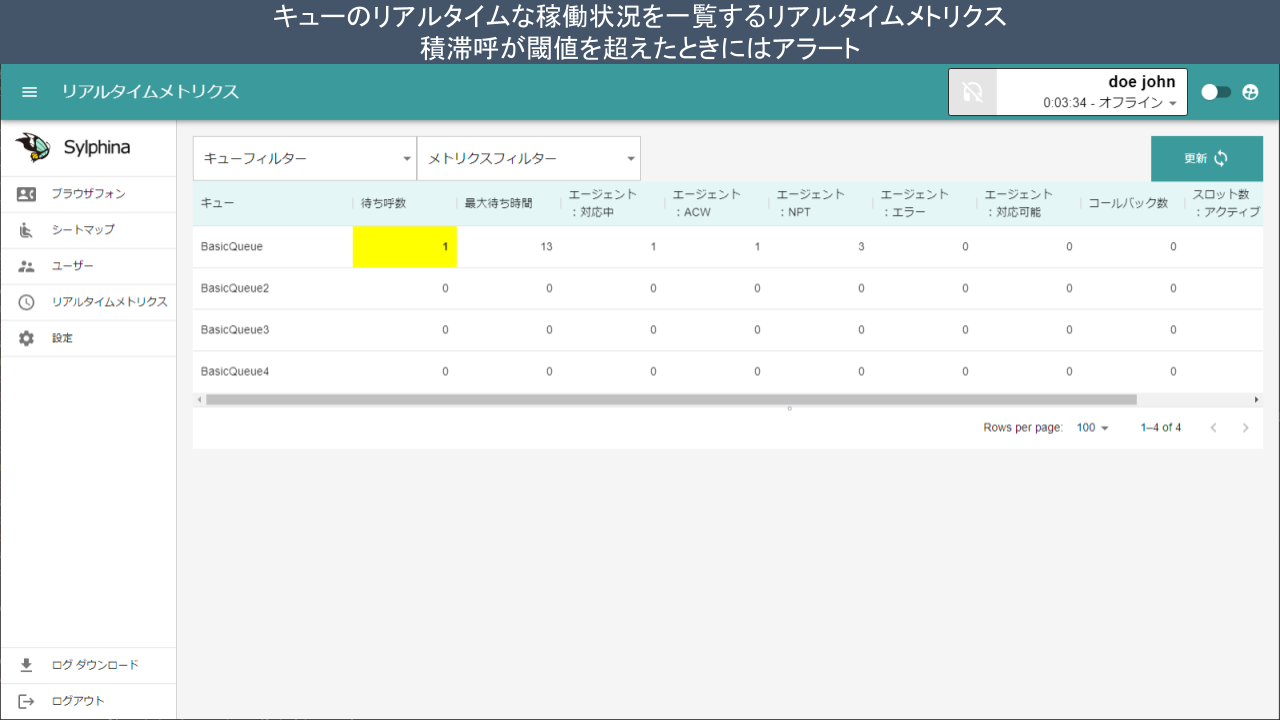
Task: Go to the next table page
Action: 1245,428
